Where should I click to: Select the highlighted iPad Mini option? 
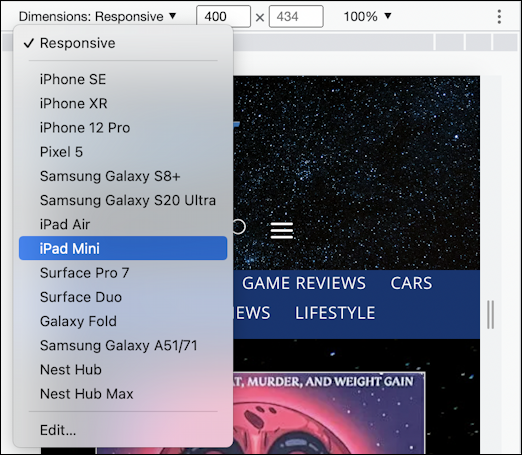point(123,248)
